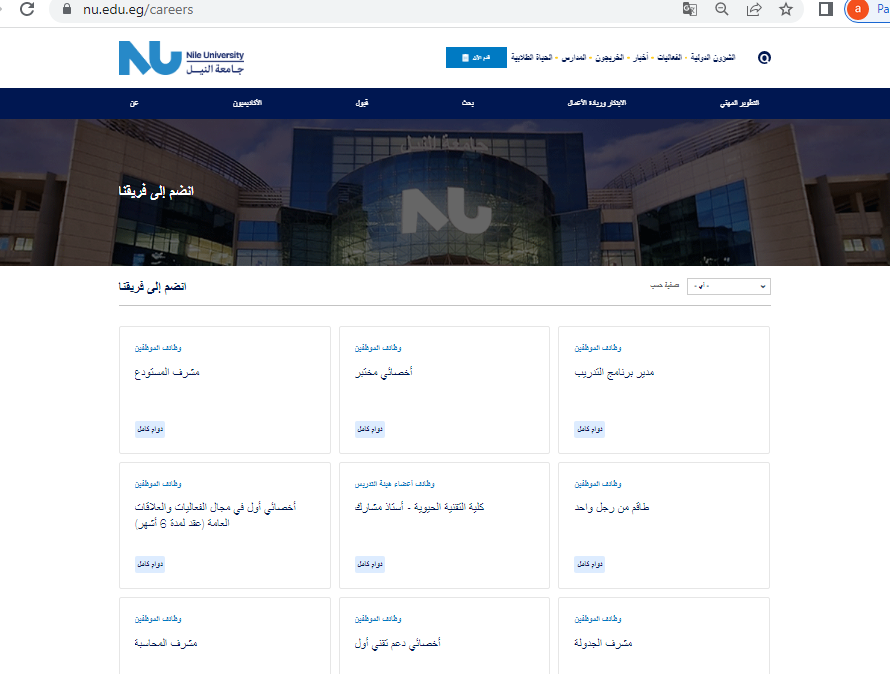Click the blue apply-now button in header
The height and width of the screenshot is (674, 890).
[476, 58]
